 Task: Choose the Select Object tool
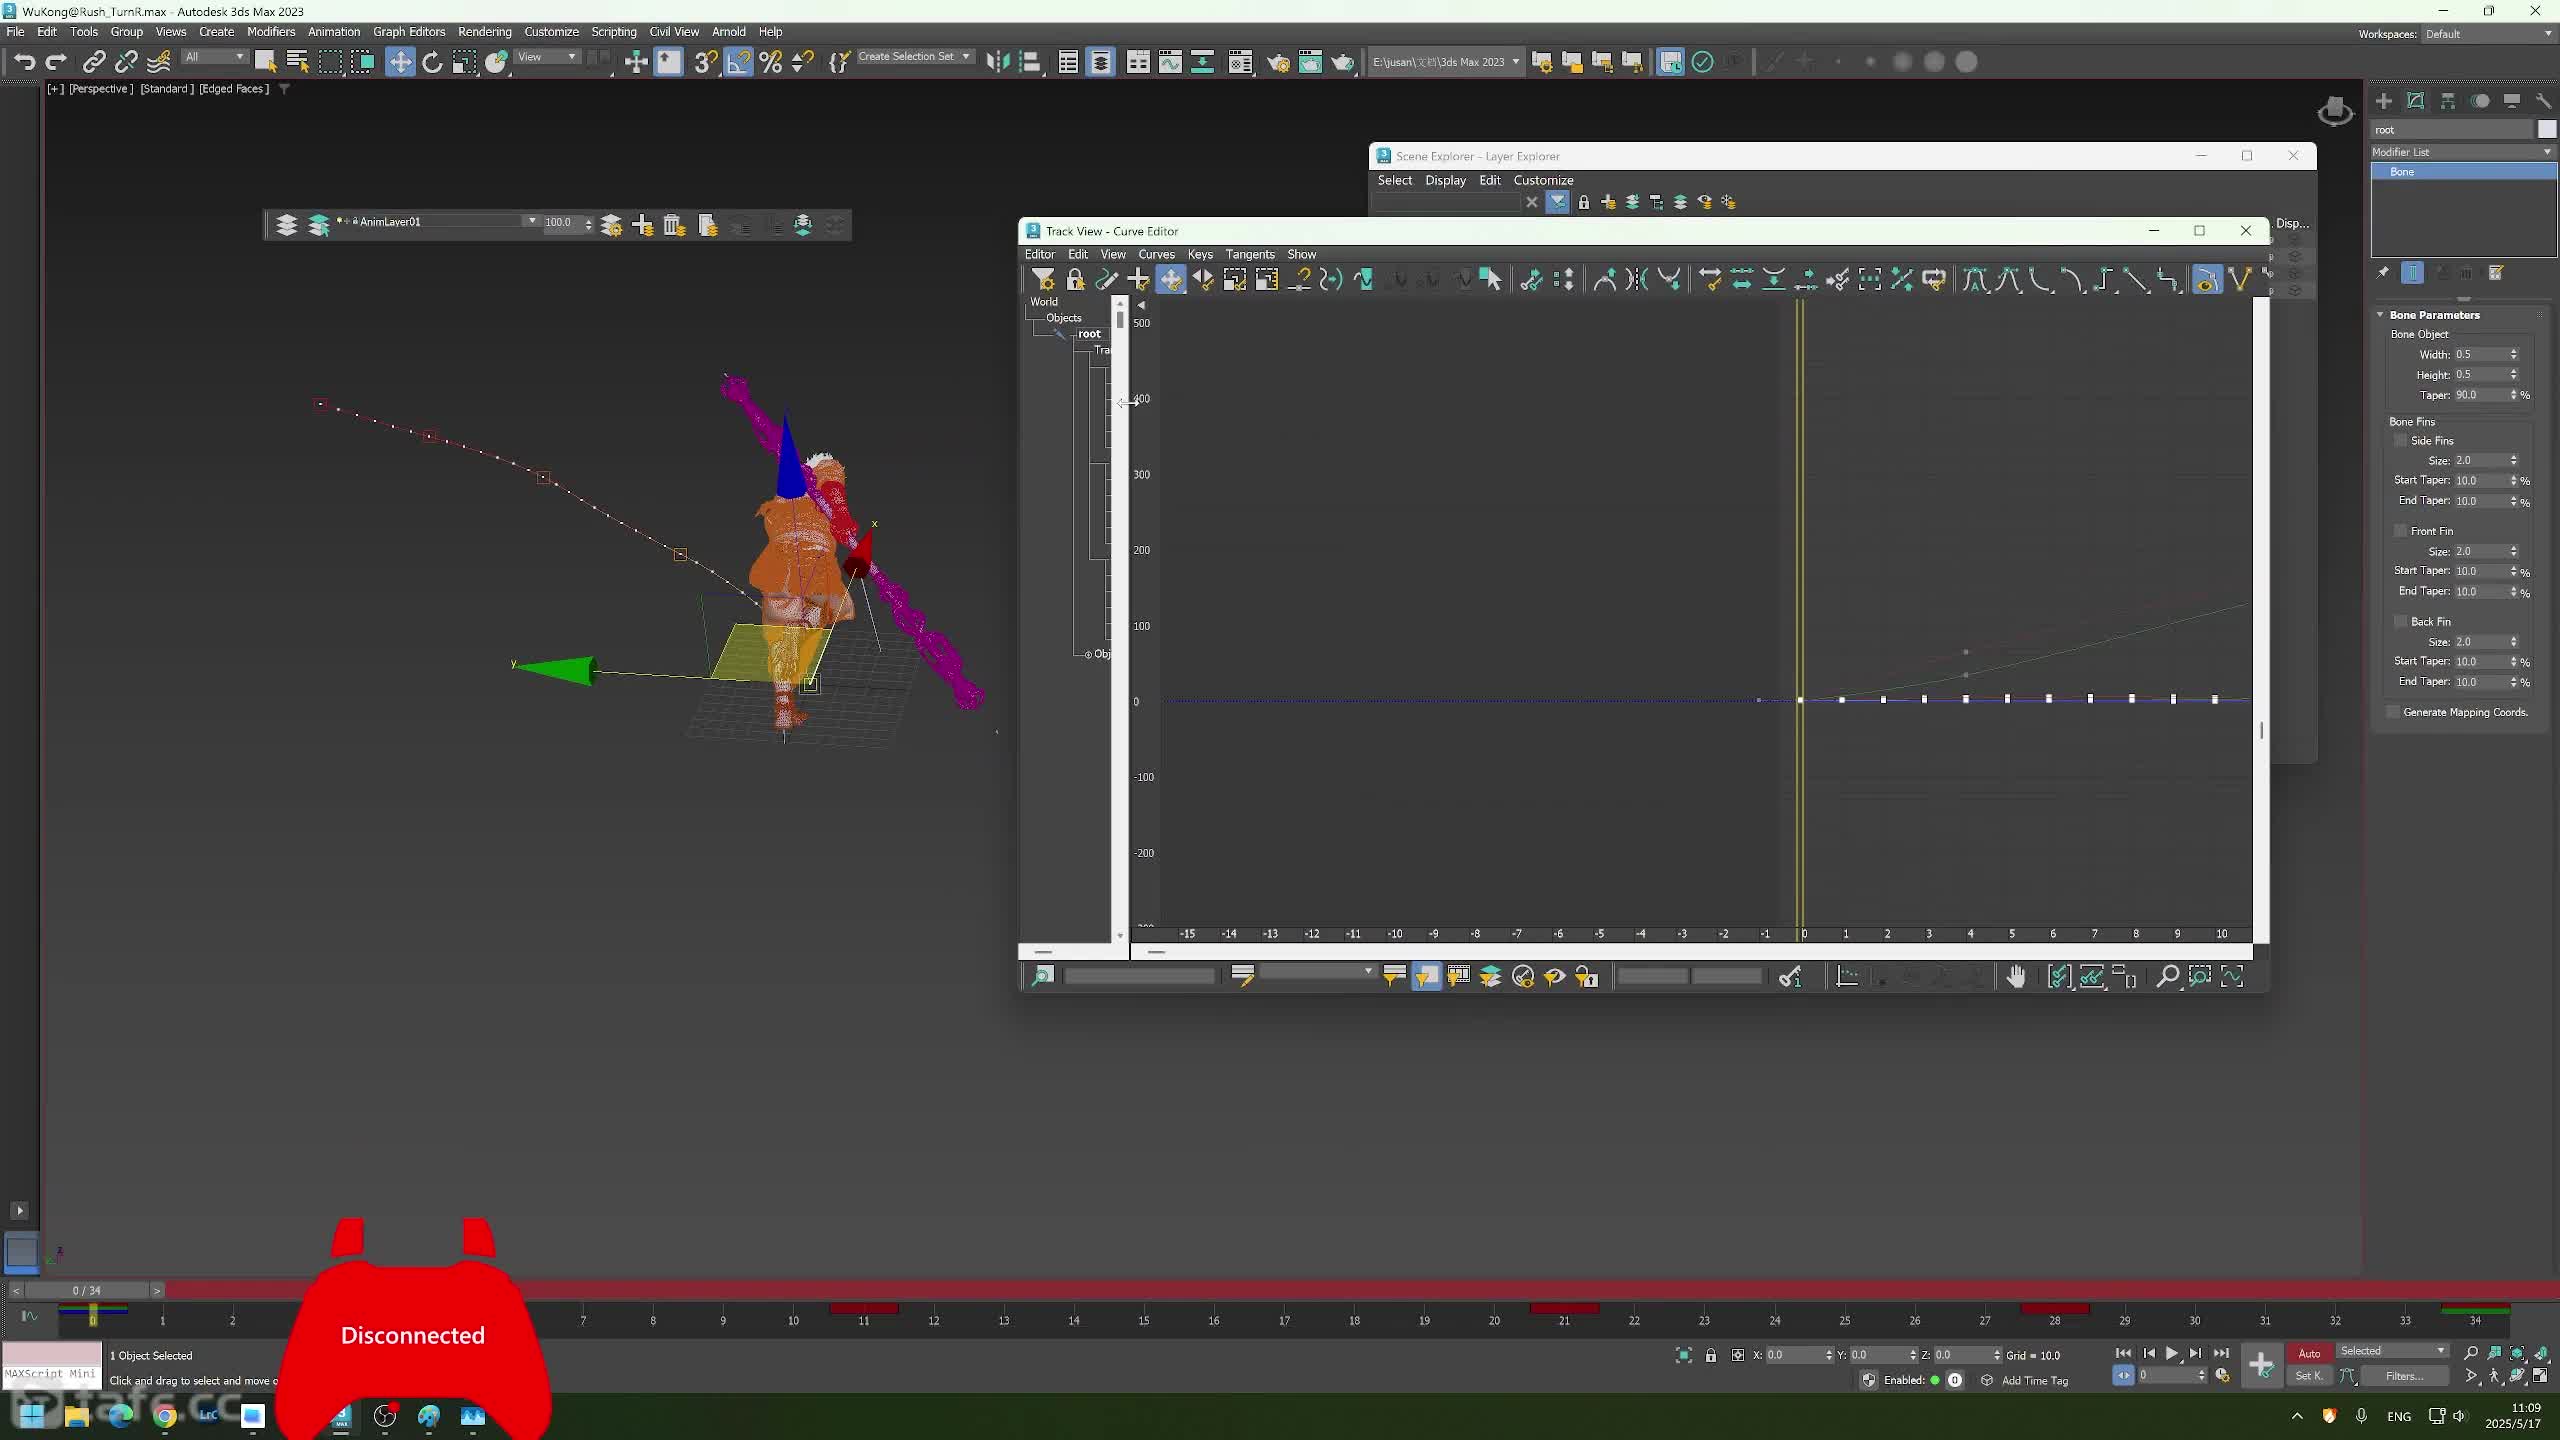point(265,62)
